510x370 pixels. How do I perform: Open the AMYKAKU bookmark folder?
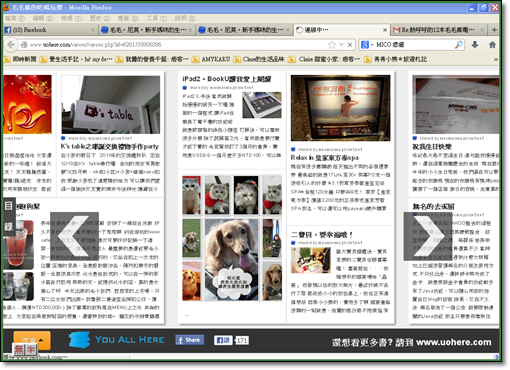(x=211, y=59)
